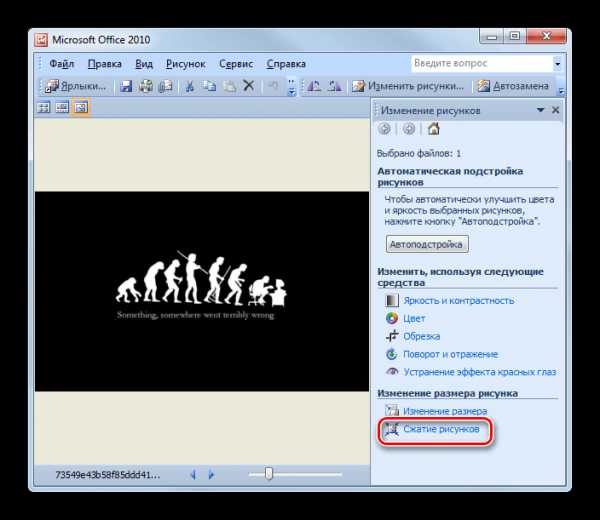Select the single picture view icon
This screenshot has width=600, height=520.
(x=81, y=108)
